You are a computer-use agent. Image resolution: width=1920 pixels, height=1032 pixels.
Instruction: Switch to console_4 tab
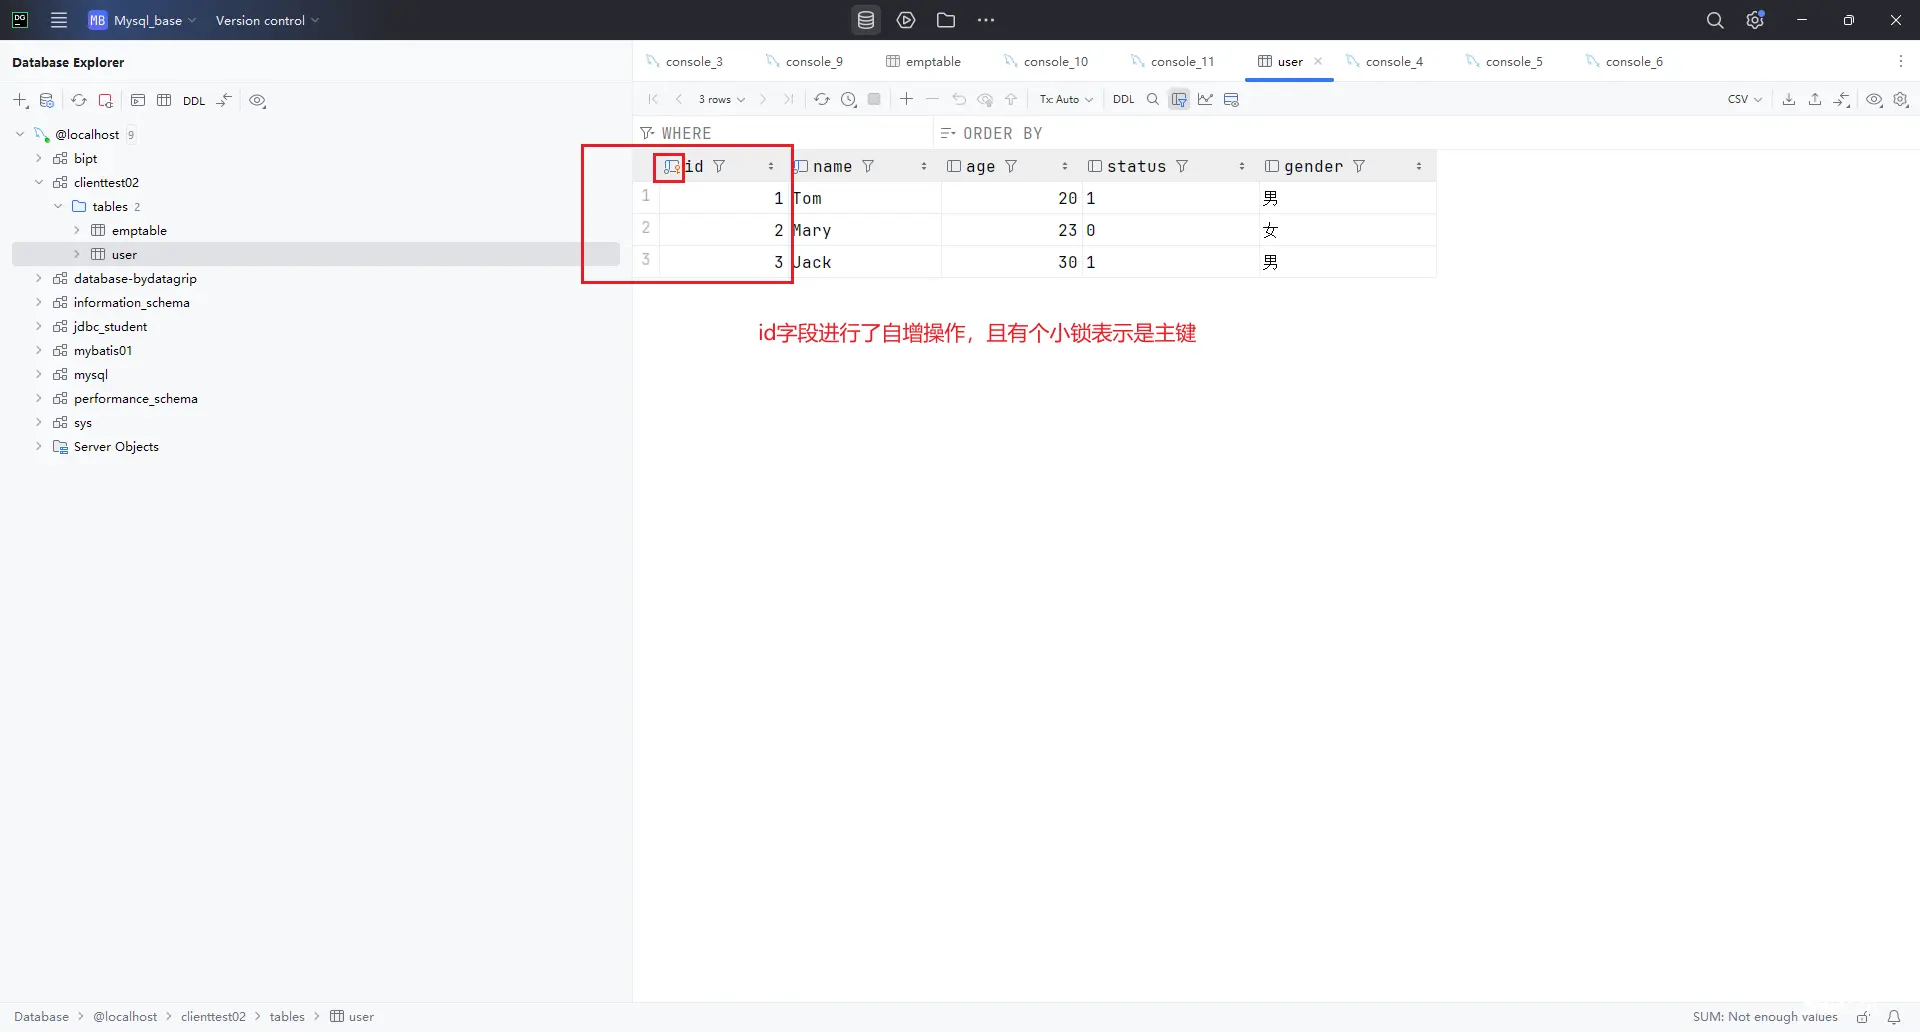pos(1385,61)
